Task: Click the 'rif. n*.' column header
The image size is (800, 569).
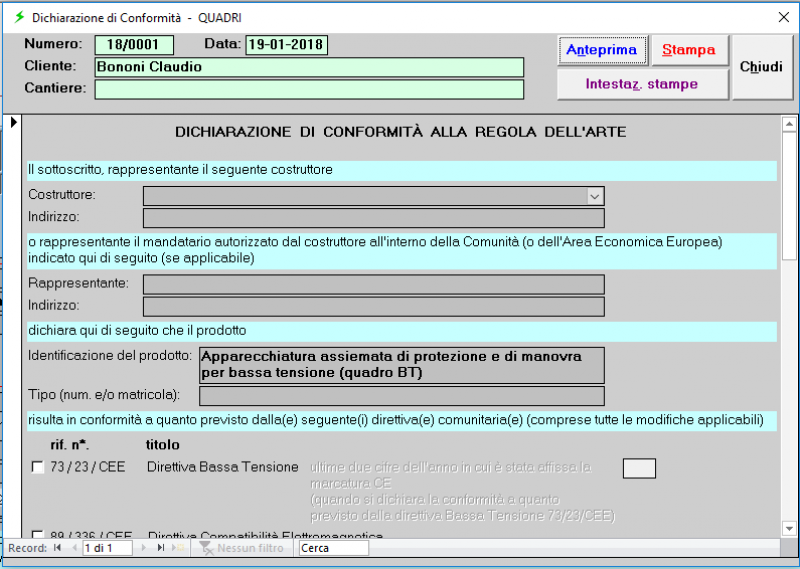Action: 70,445
